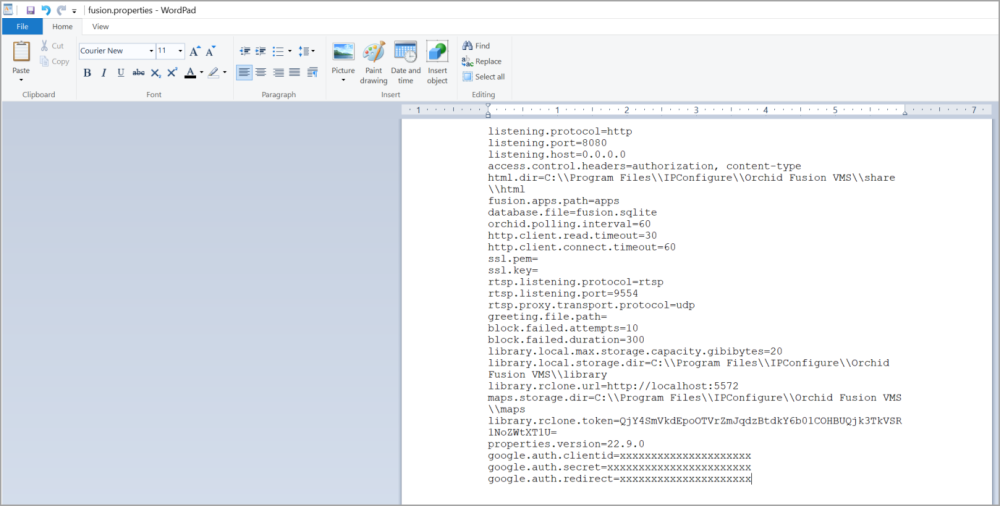Apply the text highlight color marker

point(213,73)
